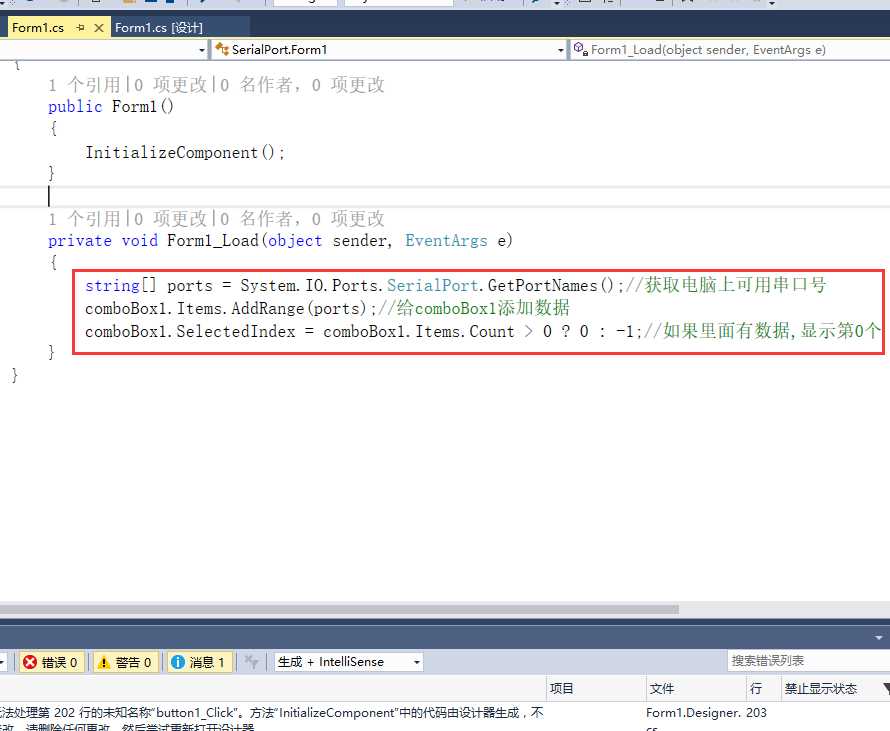Open '0 名作者, 0 项更改' above public Form1()
Screen dimensions: 890x731
tap(303, 85)
